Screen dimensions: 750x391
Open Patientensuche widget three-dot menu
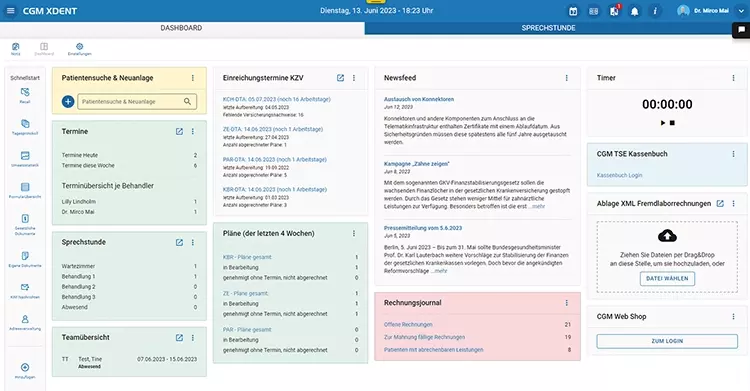[193, 78]
